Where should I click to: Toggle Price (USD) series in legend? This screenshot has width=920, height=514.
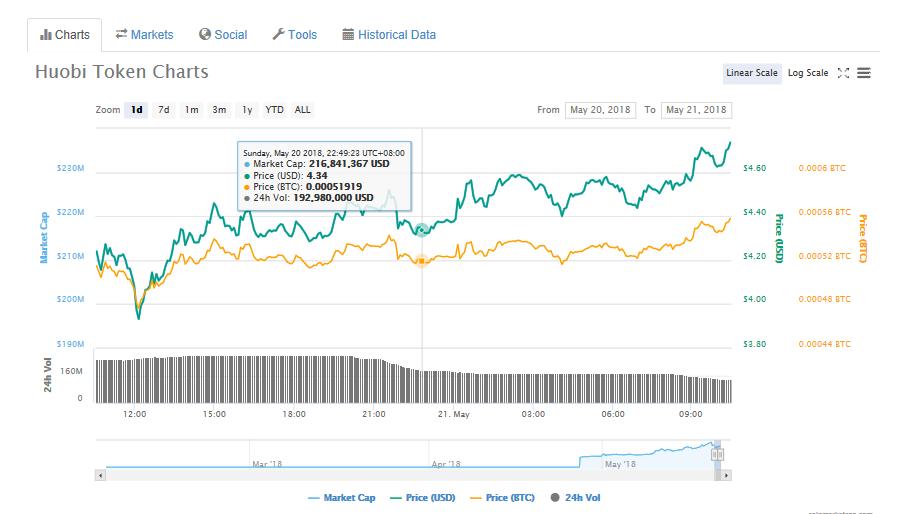coord(422,497)
